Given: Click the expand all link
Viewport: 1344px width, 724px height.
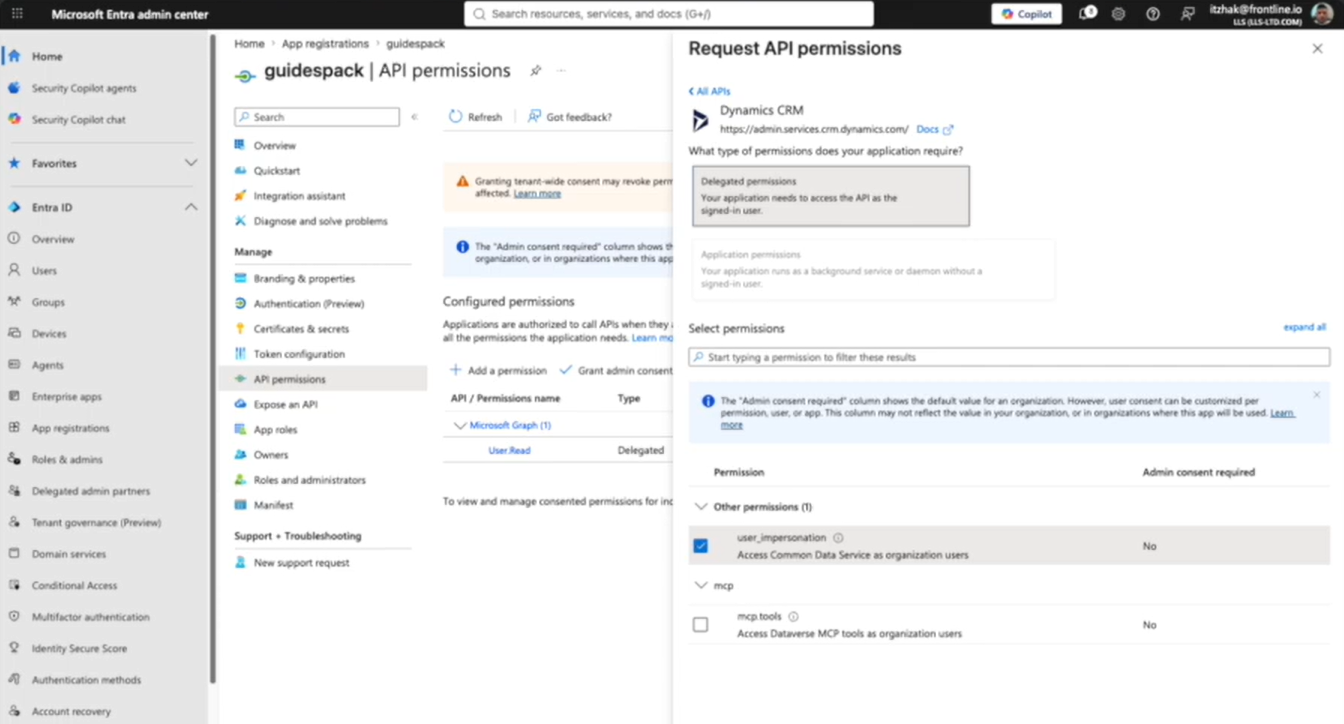Looking at the screenshot, I should [1304, 327].
